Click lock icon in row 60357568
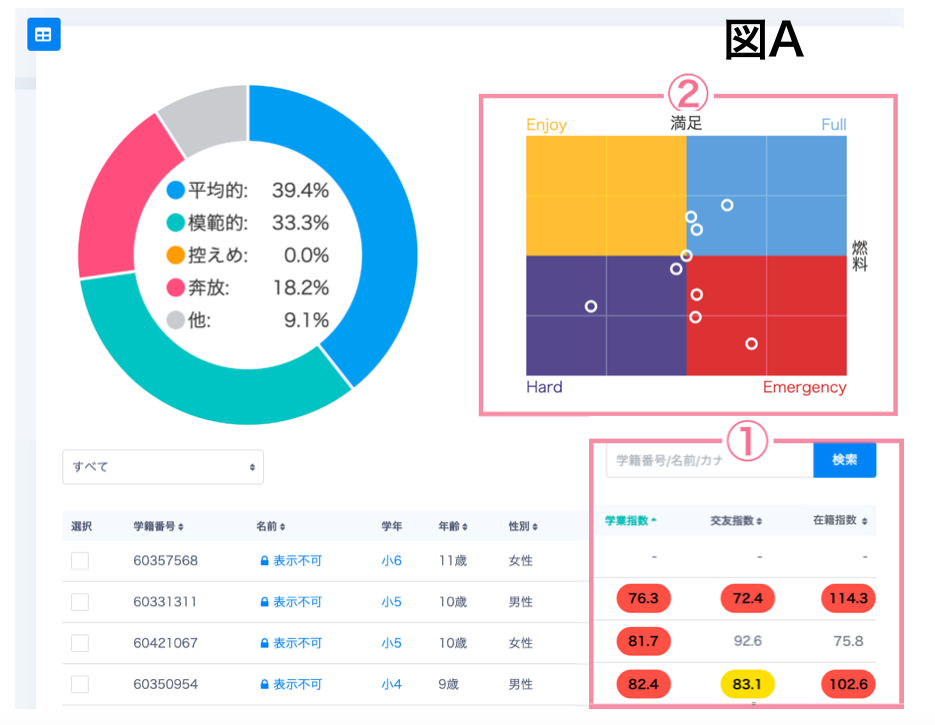The height and width of the screenshot is (725, 935). pyautogui.click(x=264, y=560)
